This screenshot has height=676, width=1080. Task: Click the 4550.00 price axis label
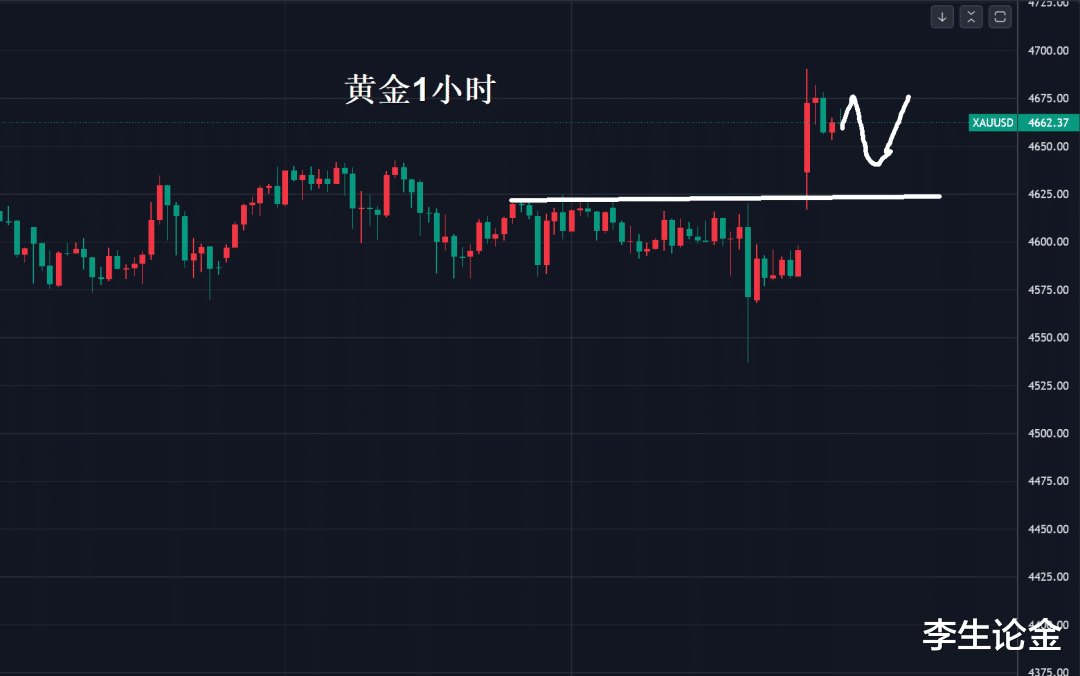pos(1049,338)
